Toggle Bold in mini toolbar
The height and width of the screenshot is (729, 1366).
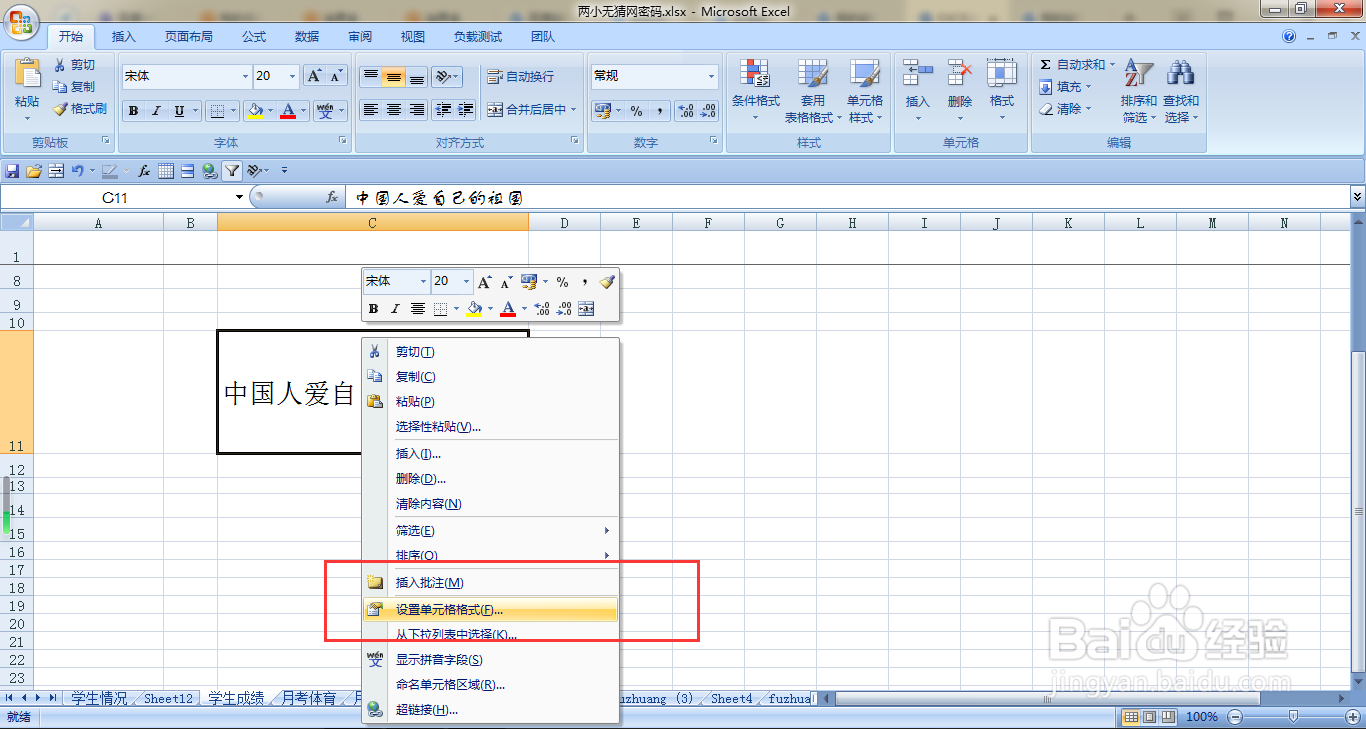tap(373, 309)
